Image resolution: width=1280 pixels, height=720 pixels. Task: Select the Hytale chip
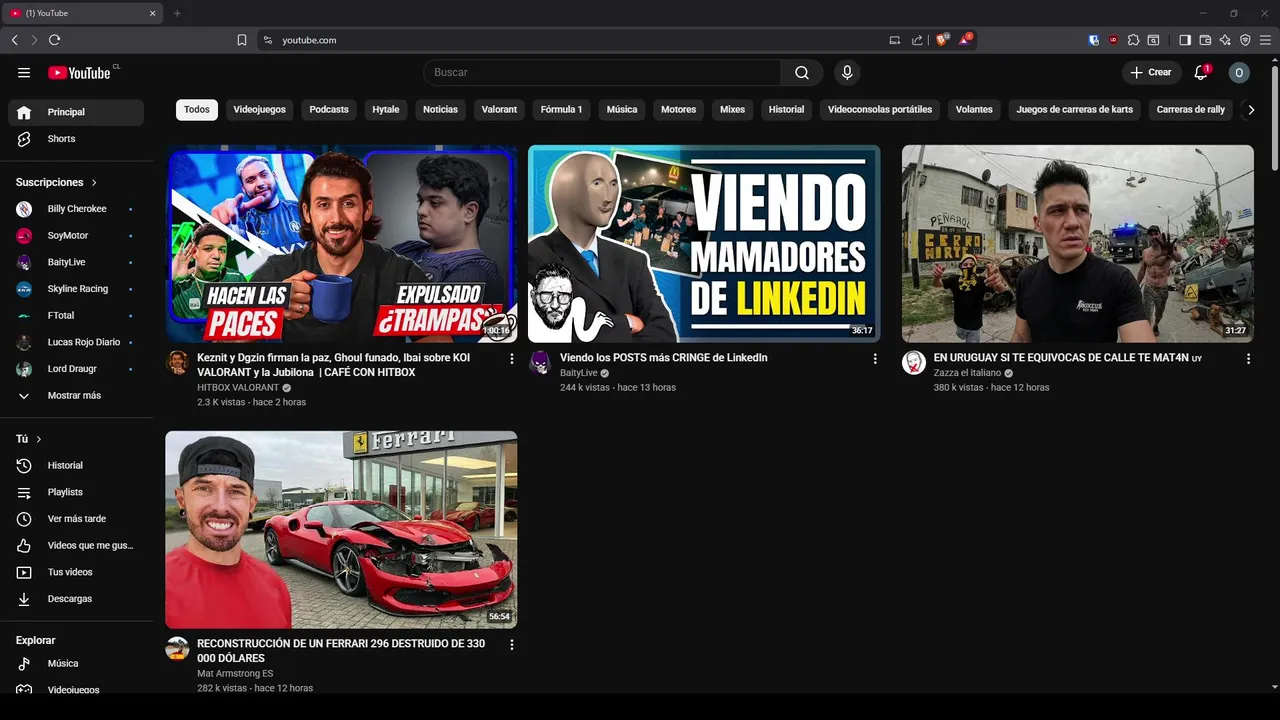386,110
